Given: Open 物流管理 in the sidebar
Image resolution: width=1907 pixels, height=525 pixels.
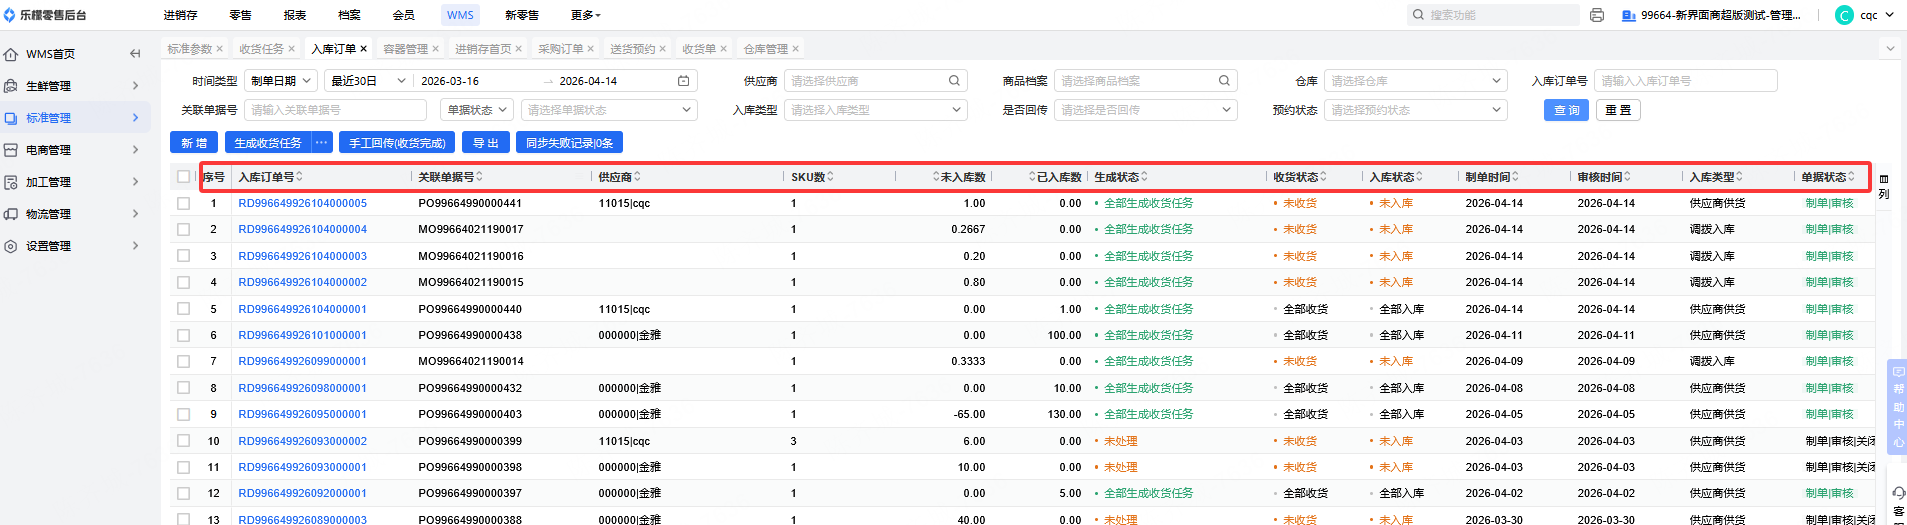Looking at the screenshot, I should [75, 214].
